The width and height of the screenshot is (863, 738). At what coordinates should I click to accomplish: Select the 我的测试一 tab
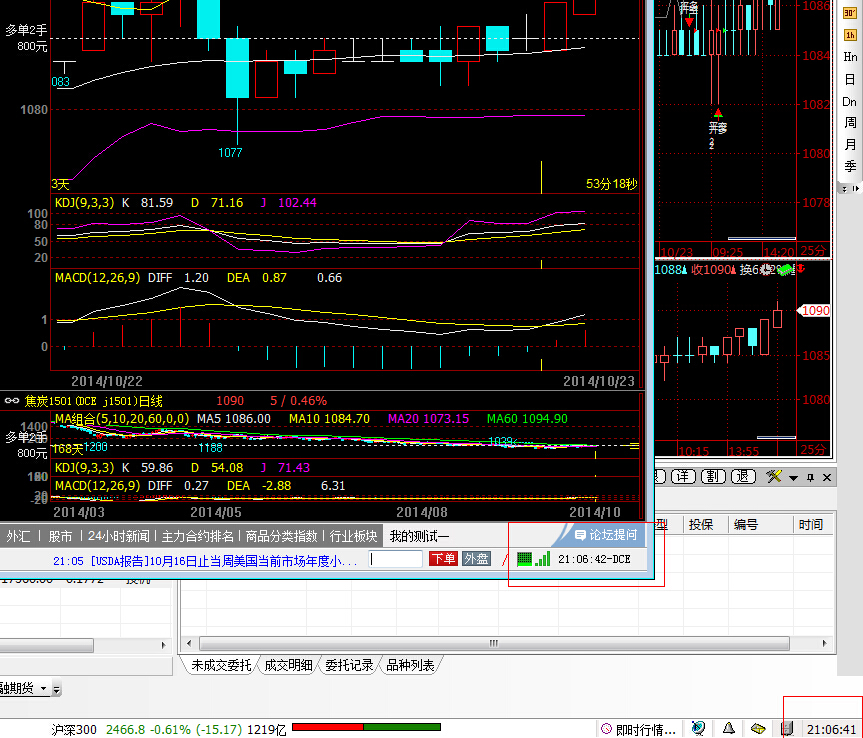tap(419, 536)
